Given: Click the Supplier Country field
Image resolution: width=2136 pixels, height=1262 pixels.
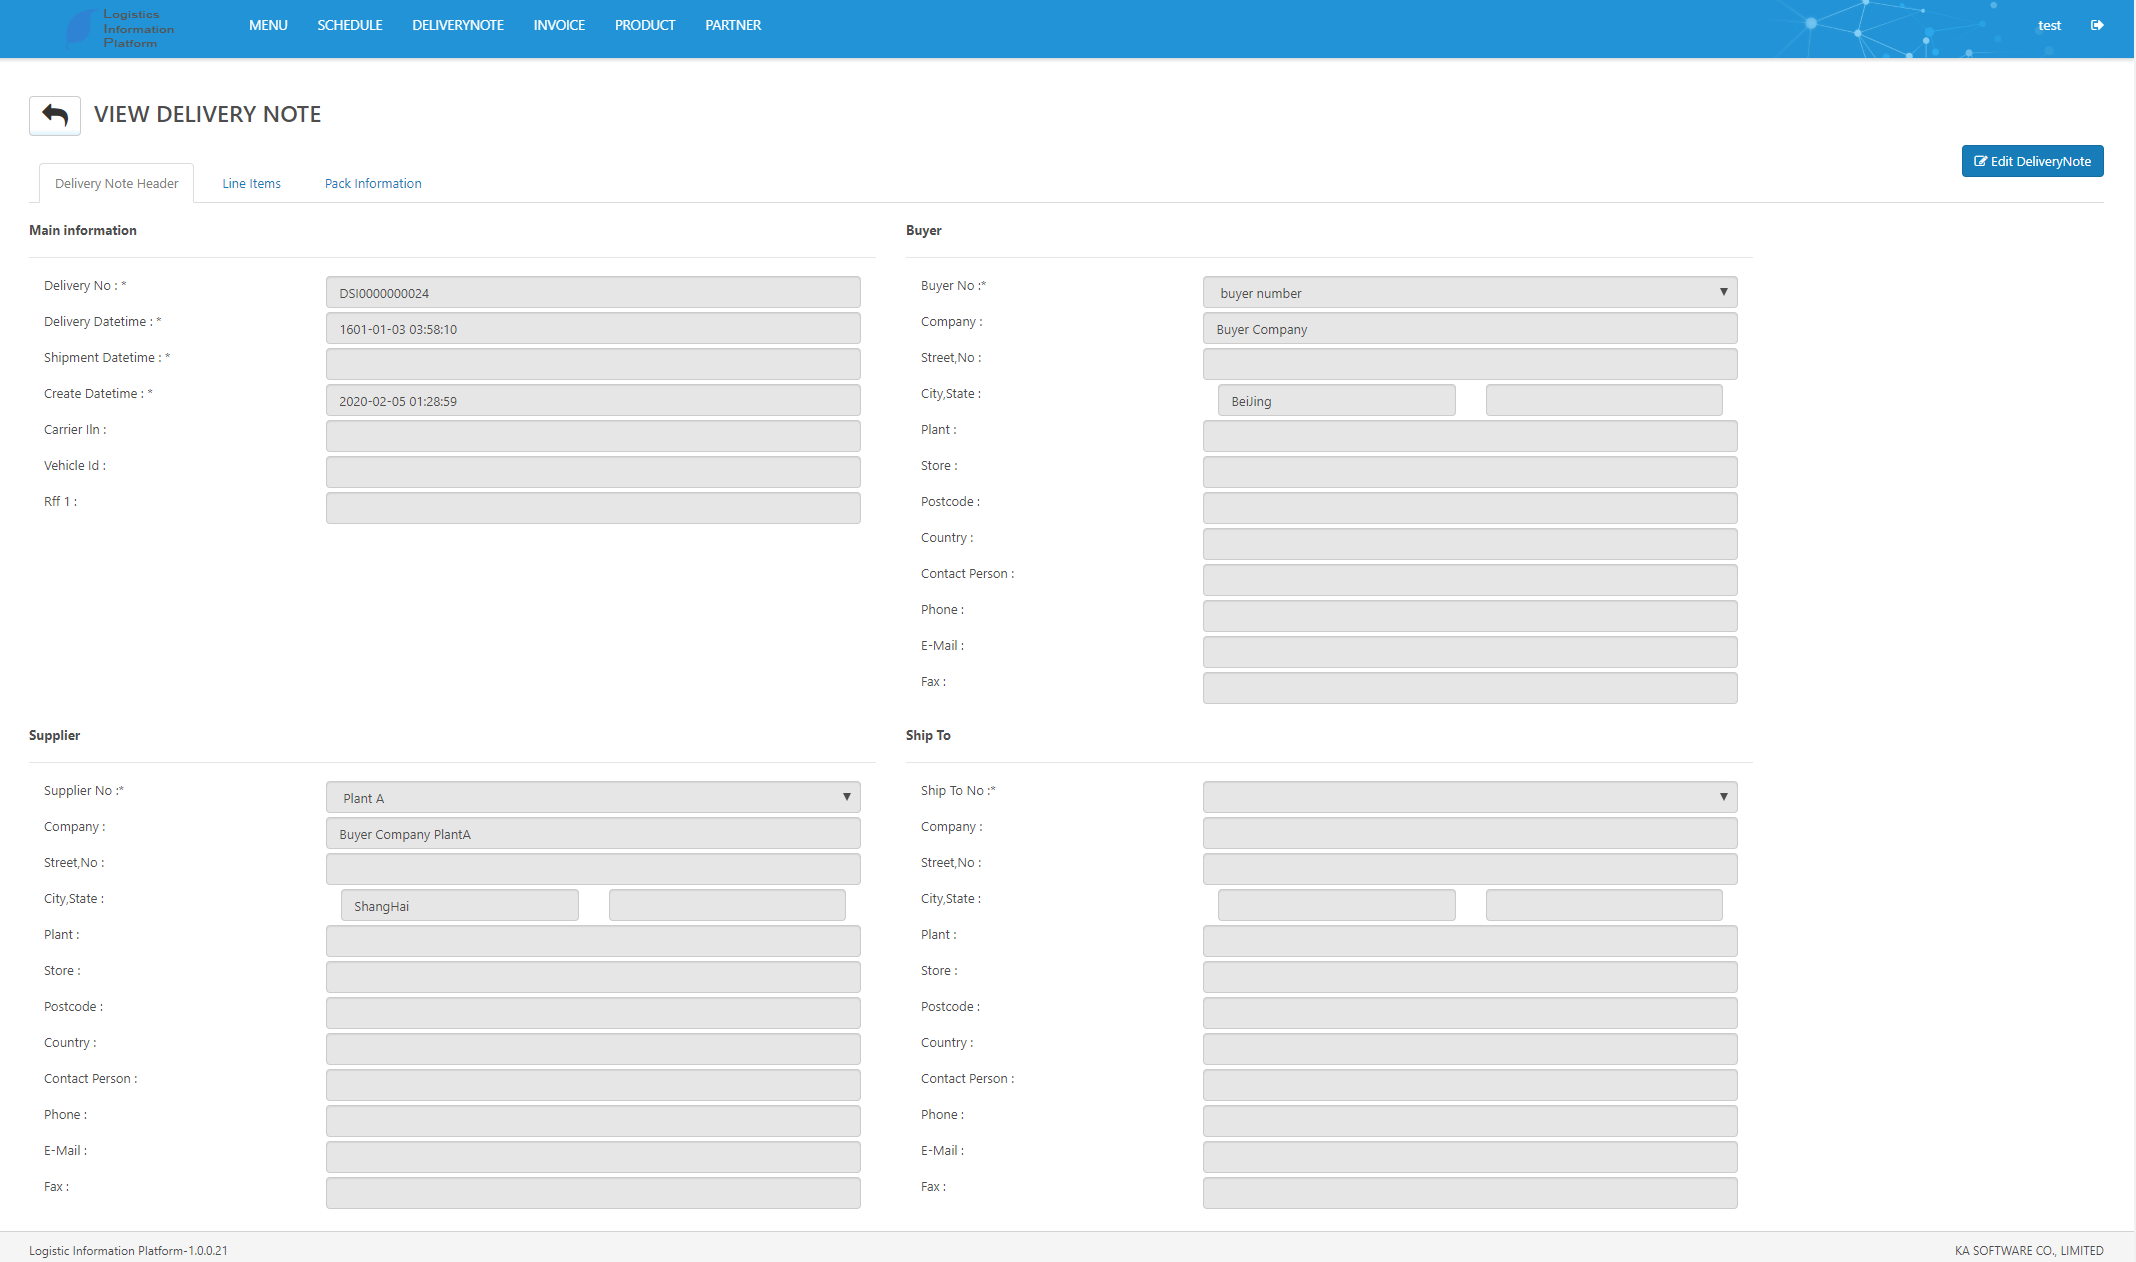Looking at the screenshot, I should pos(593,1049).
